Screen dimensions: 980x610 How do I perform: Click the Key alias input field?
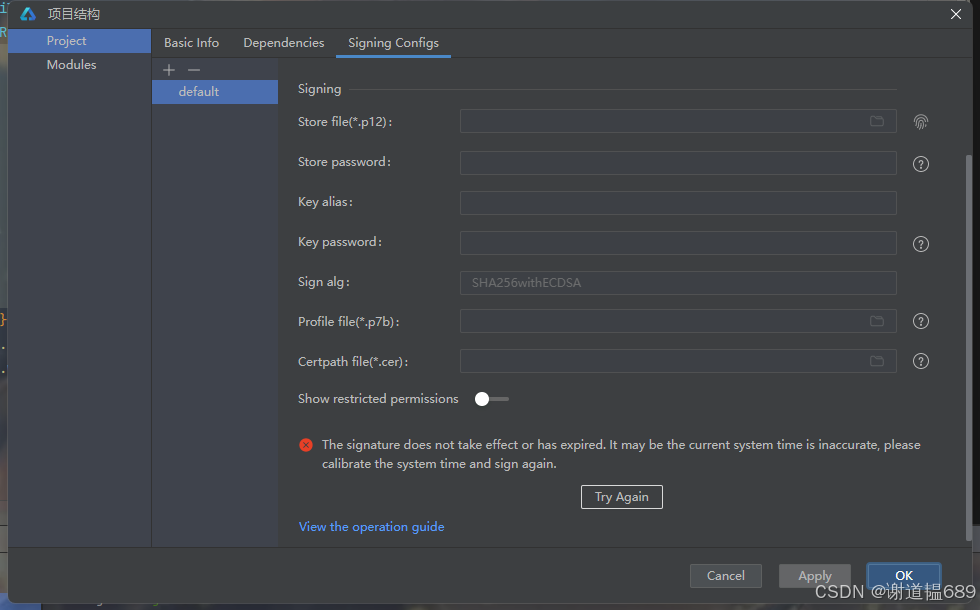pyautogui.click(x=677, y=203)
